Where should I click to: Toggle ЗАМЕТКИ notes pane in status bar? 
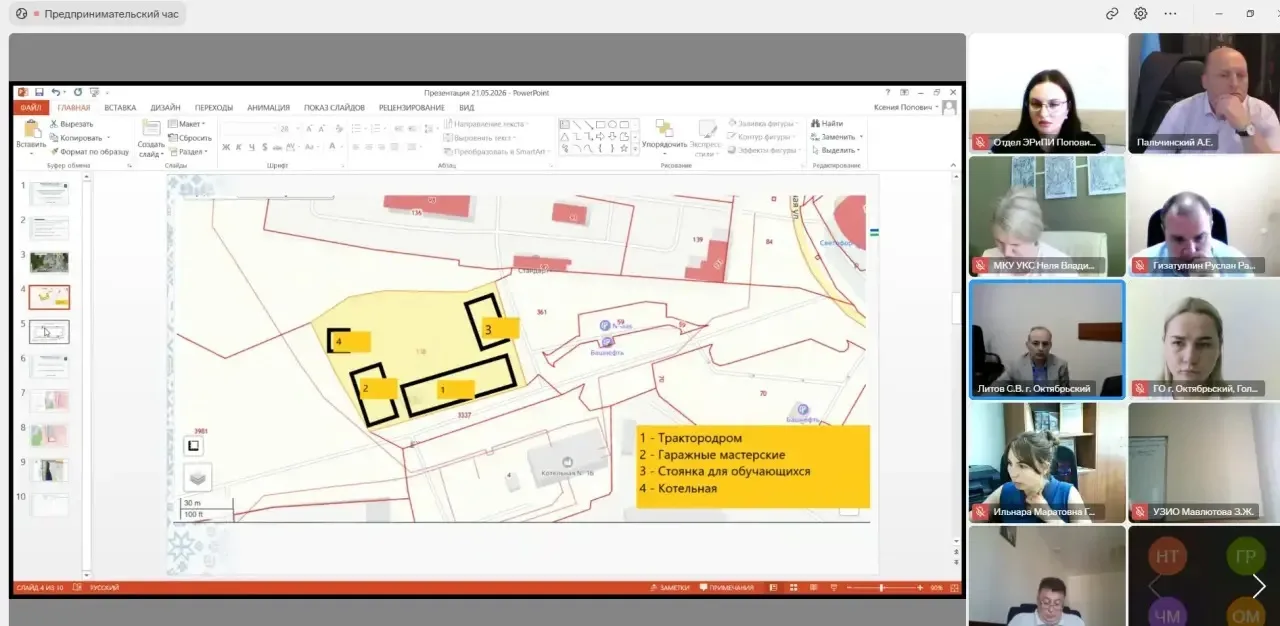669,587
